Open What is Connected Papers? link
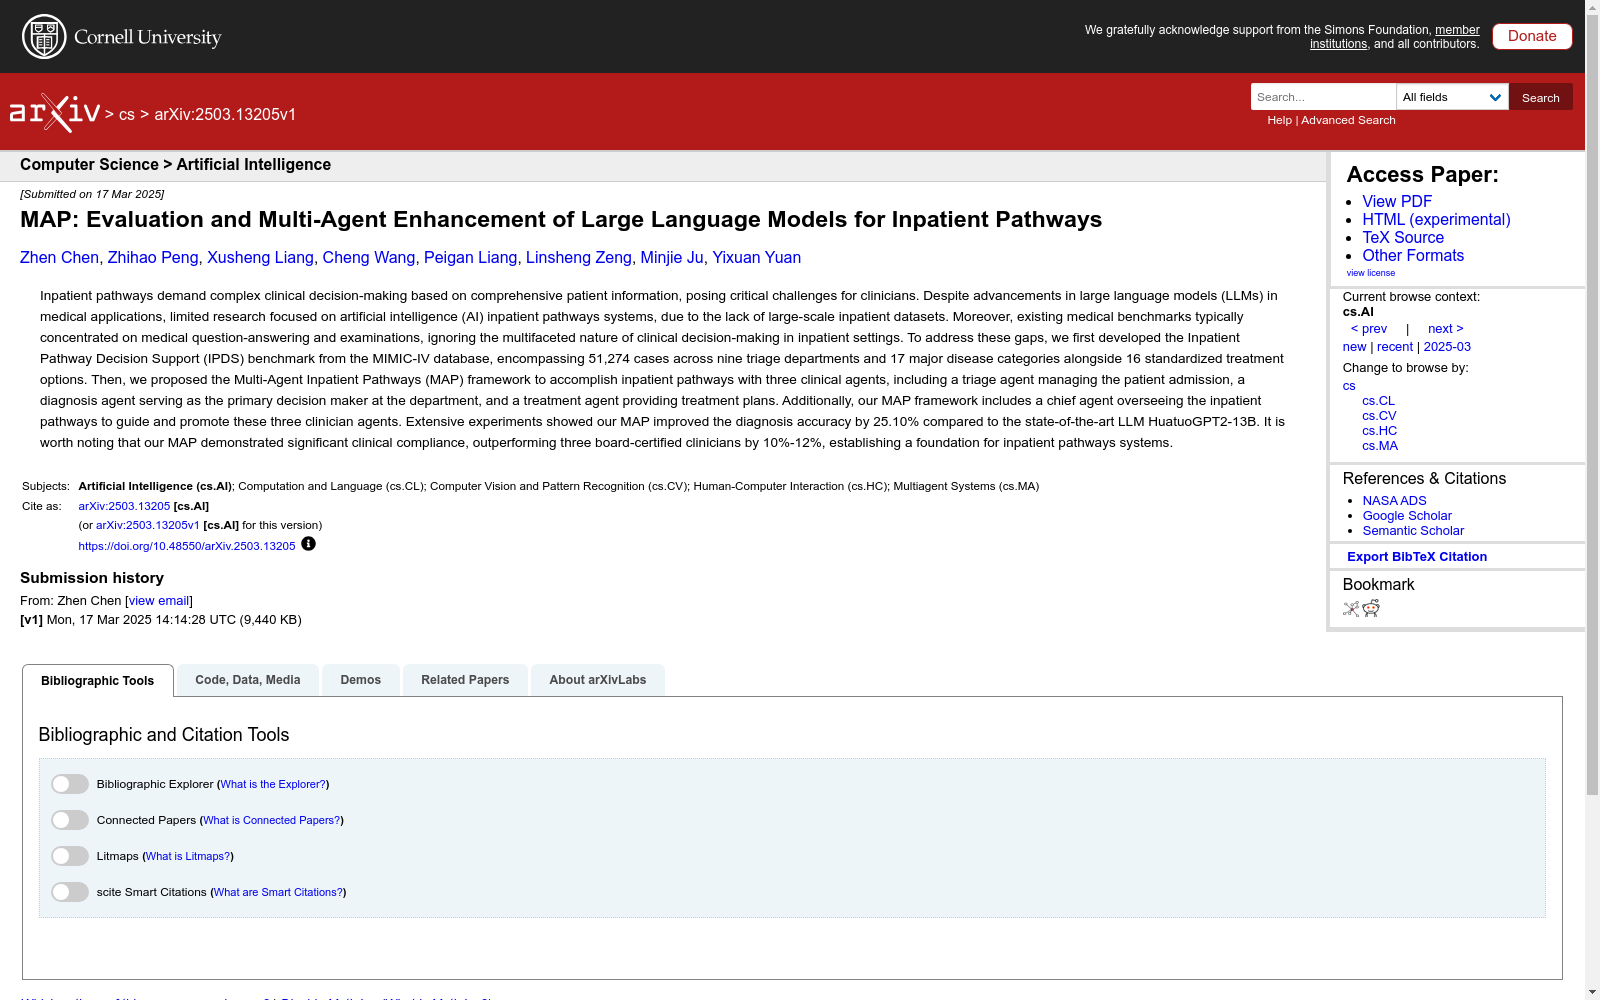 [272, 820]
